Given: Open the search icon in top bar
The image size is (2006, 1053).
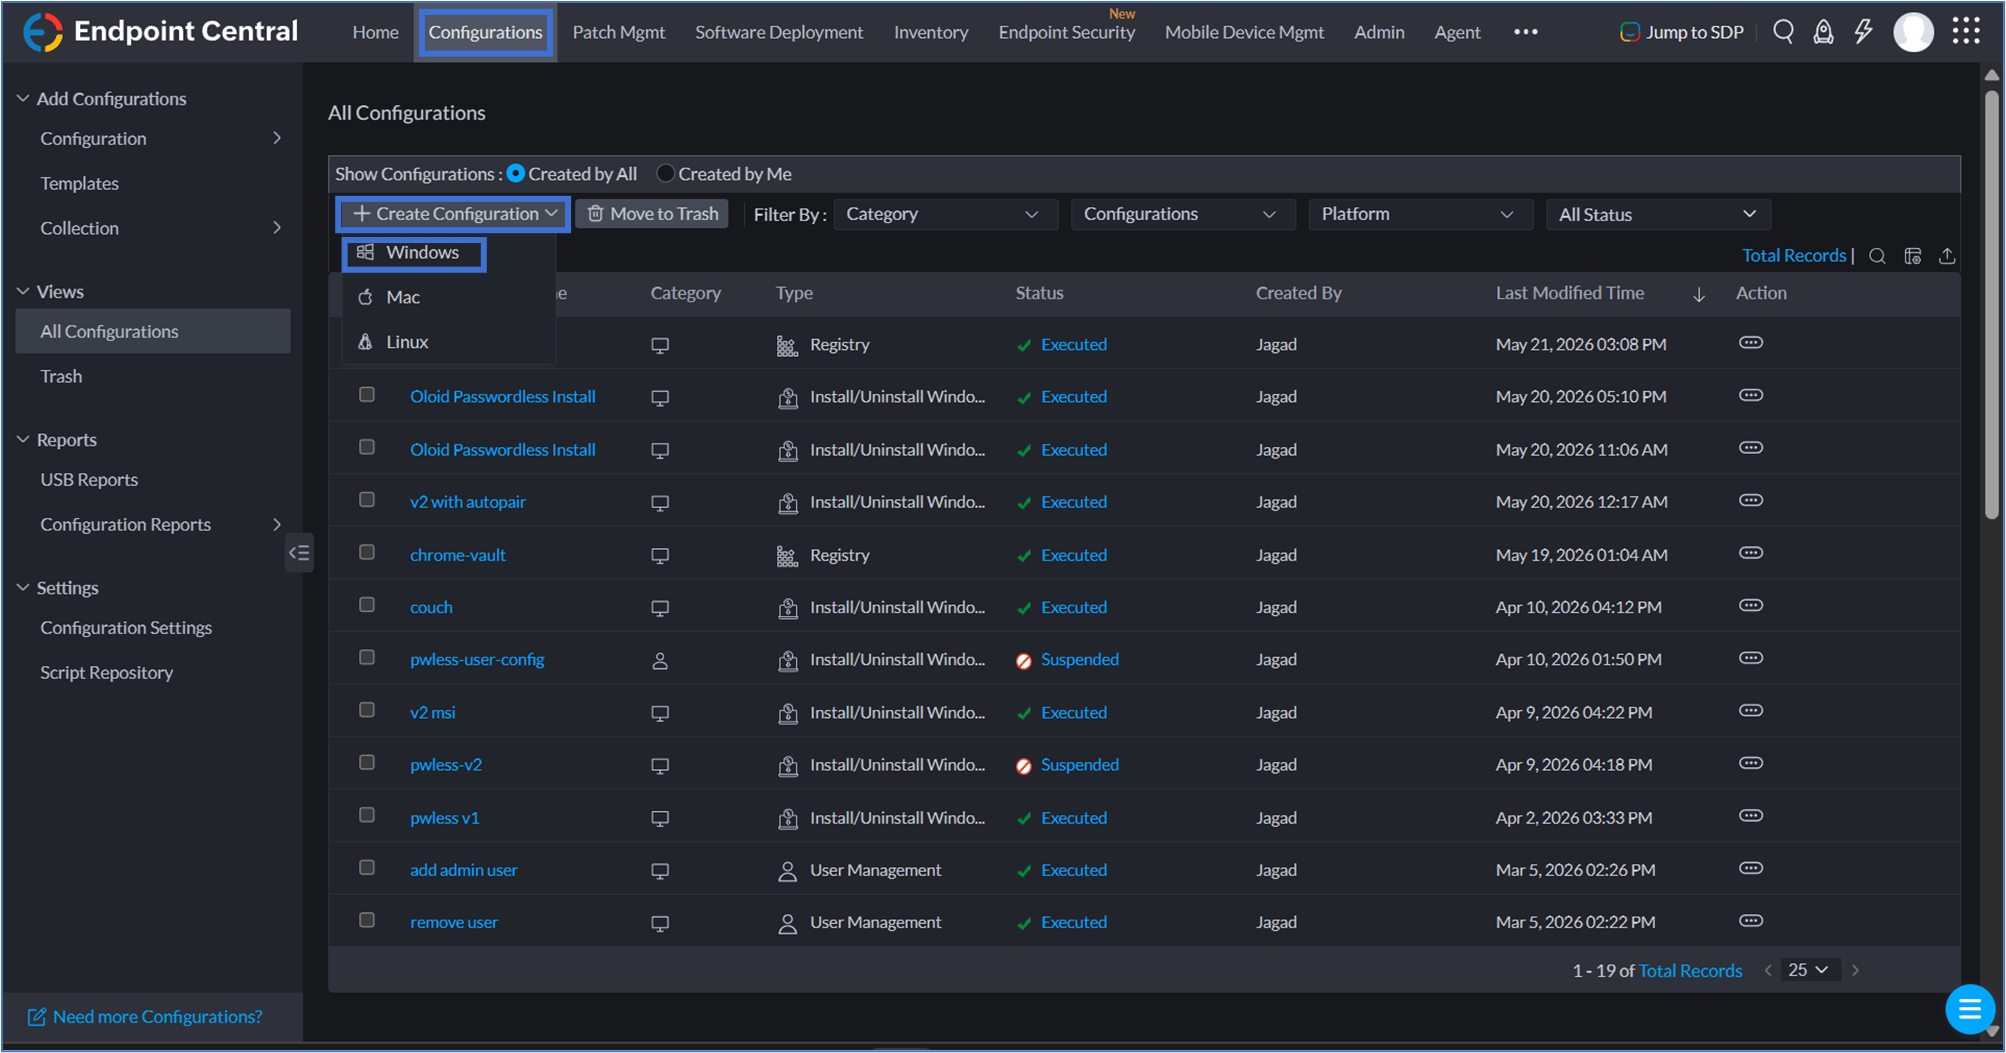Looking at the screenshot, I should (1783, 32).
